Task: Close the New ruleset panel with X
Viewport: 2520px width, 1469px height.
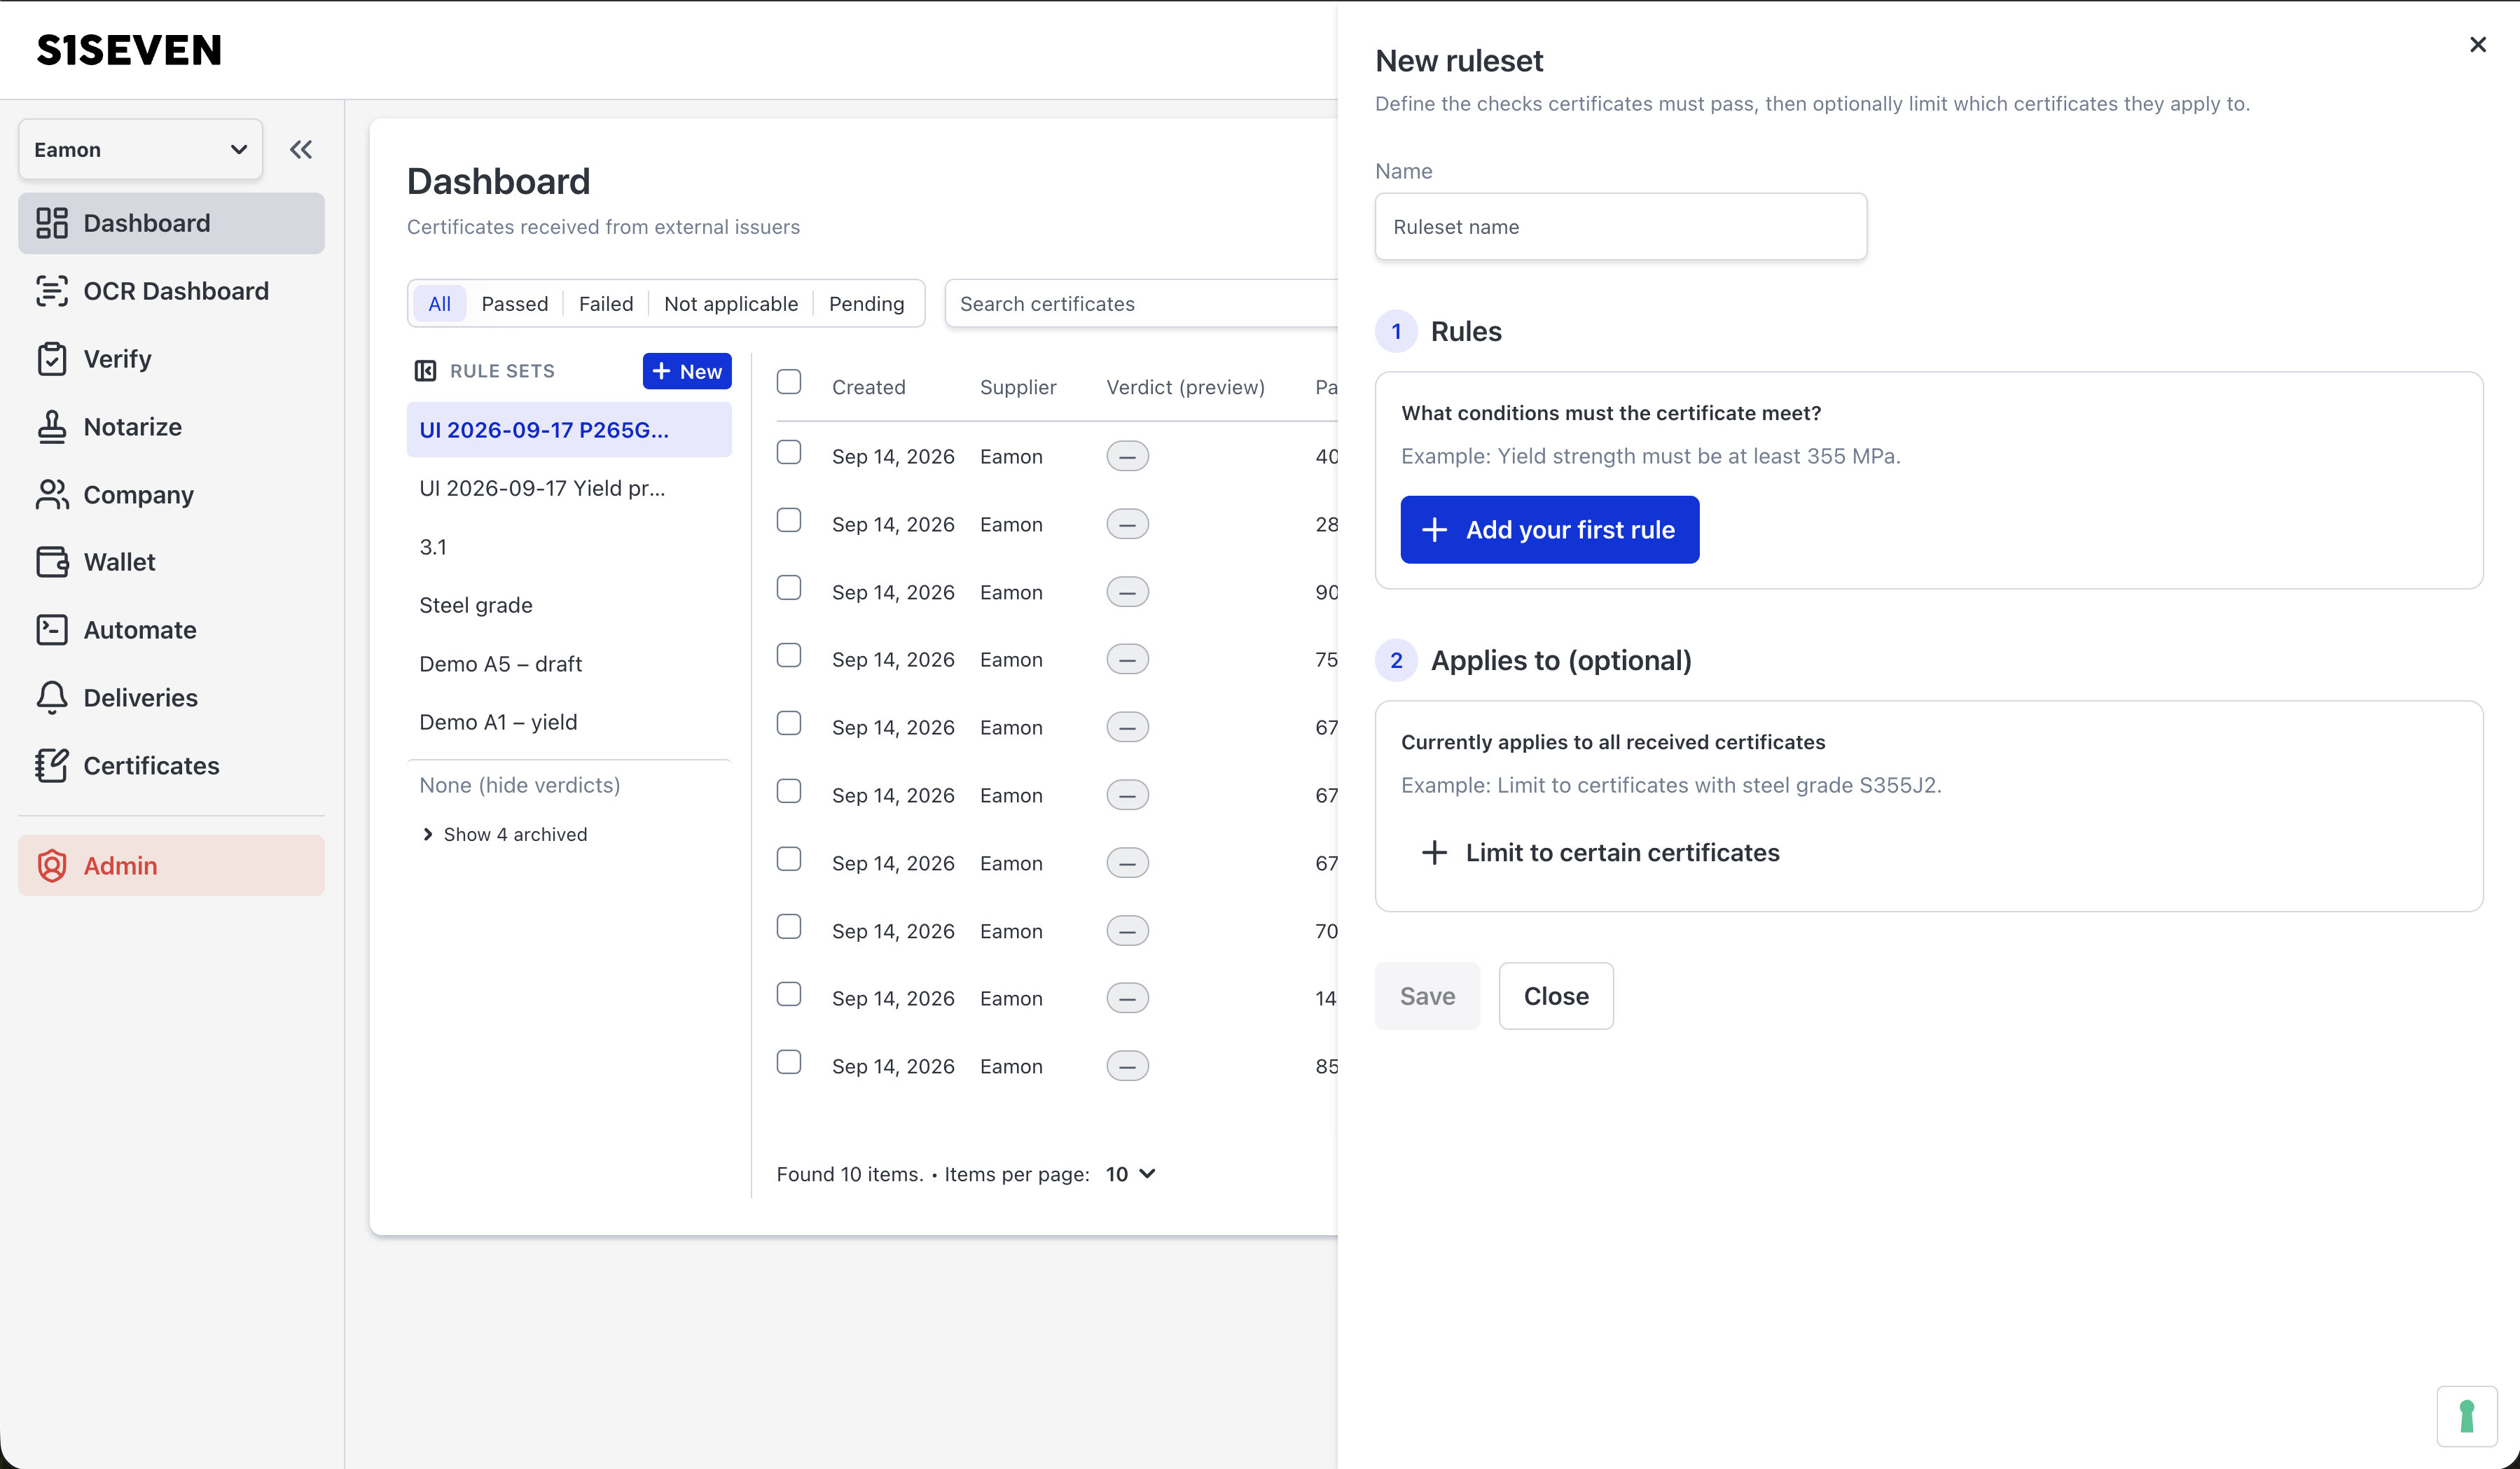Action: 2478,45
